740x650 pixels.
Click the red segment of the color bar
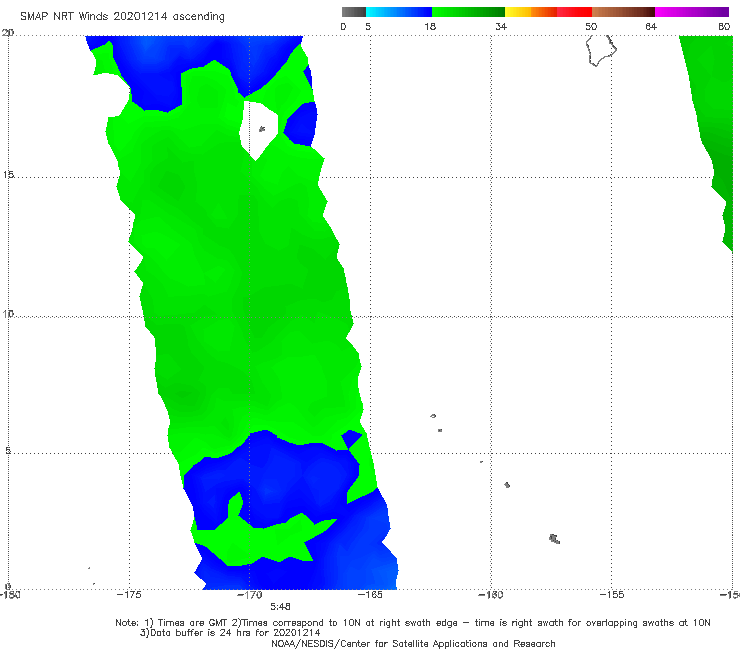pos(574,12)
